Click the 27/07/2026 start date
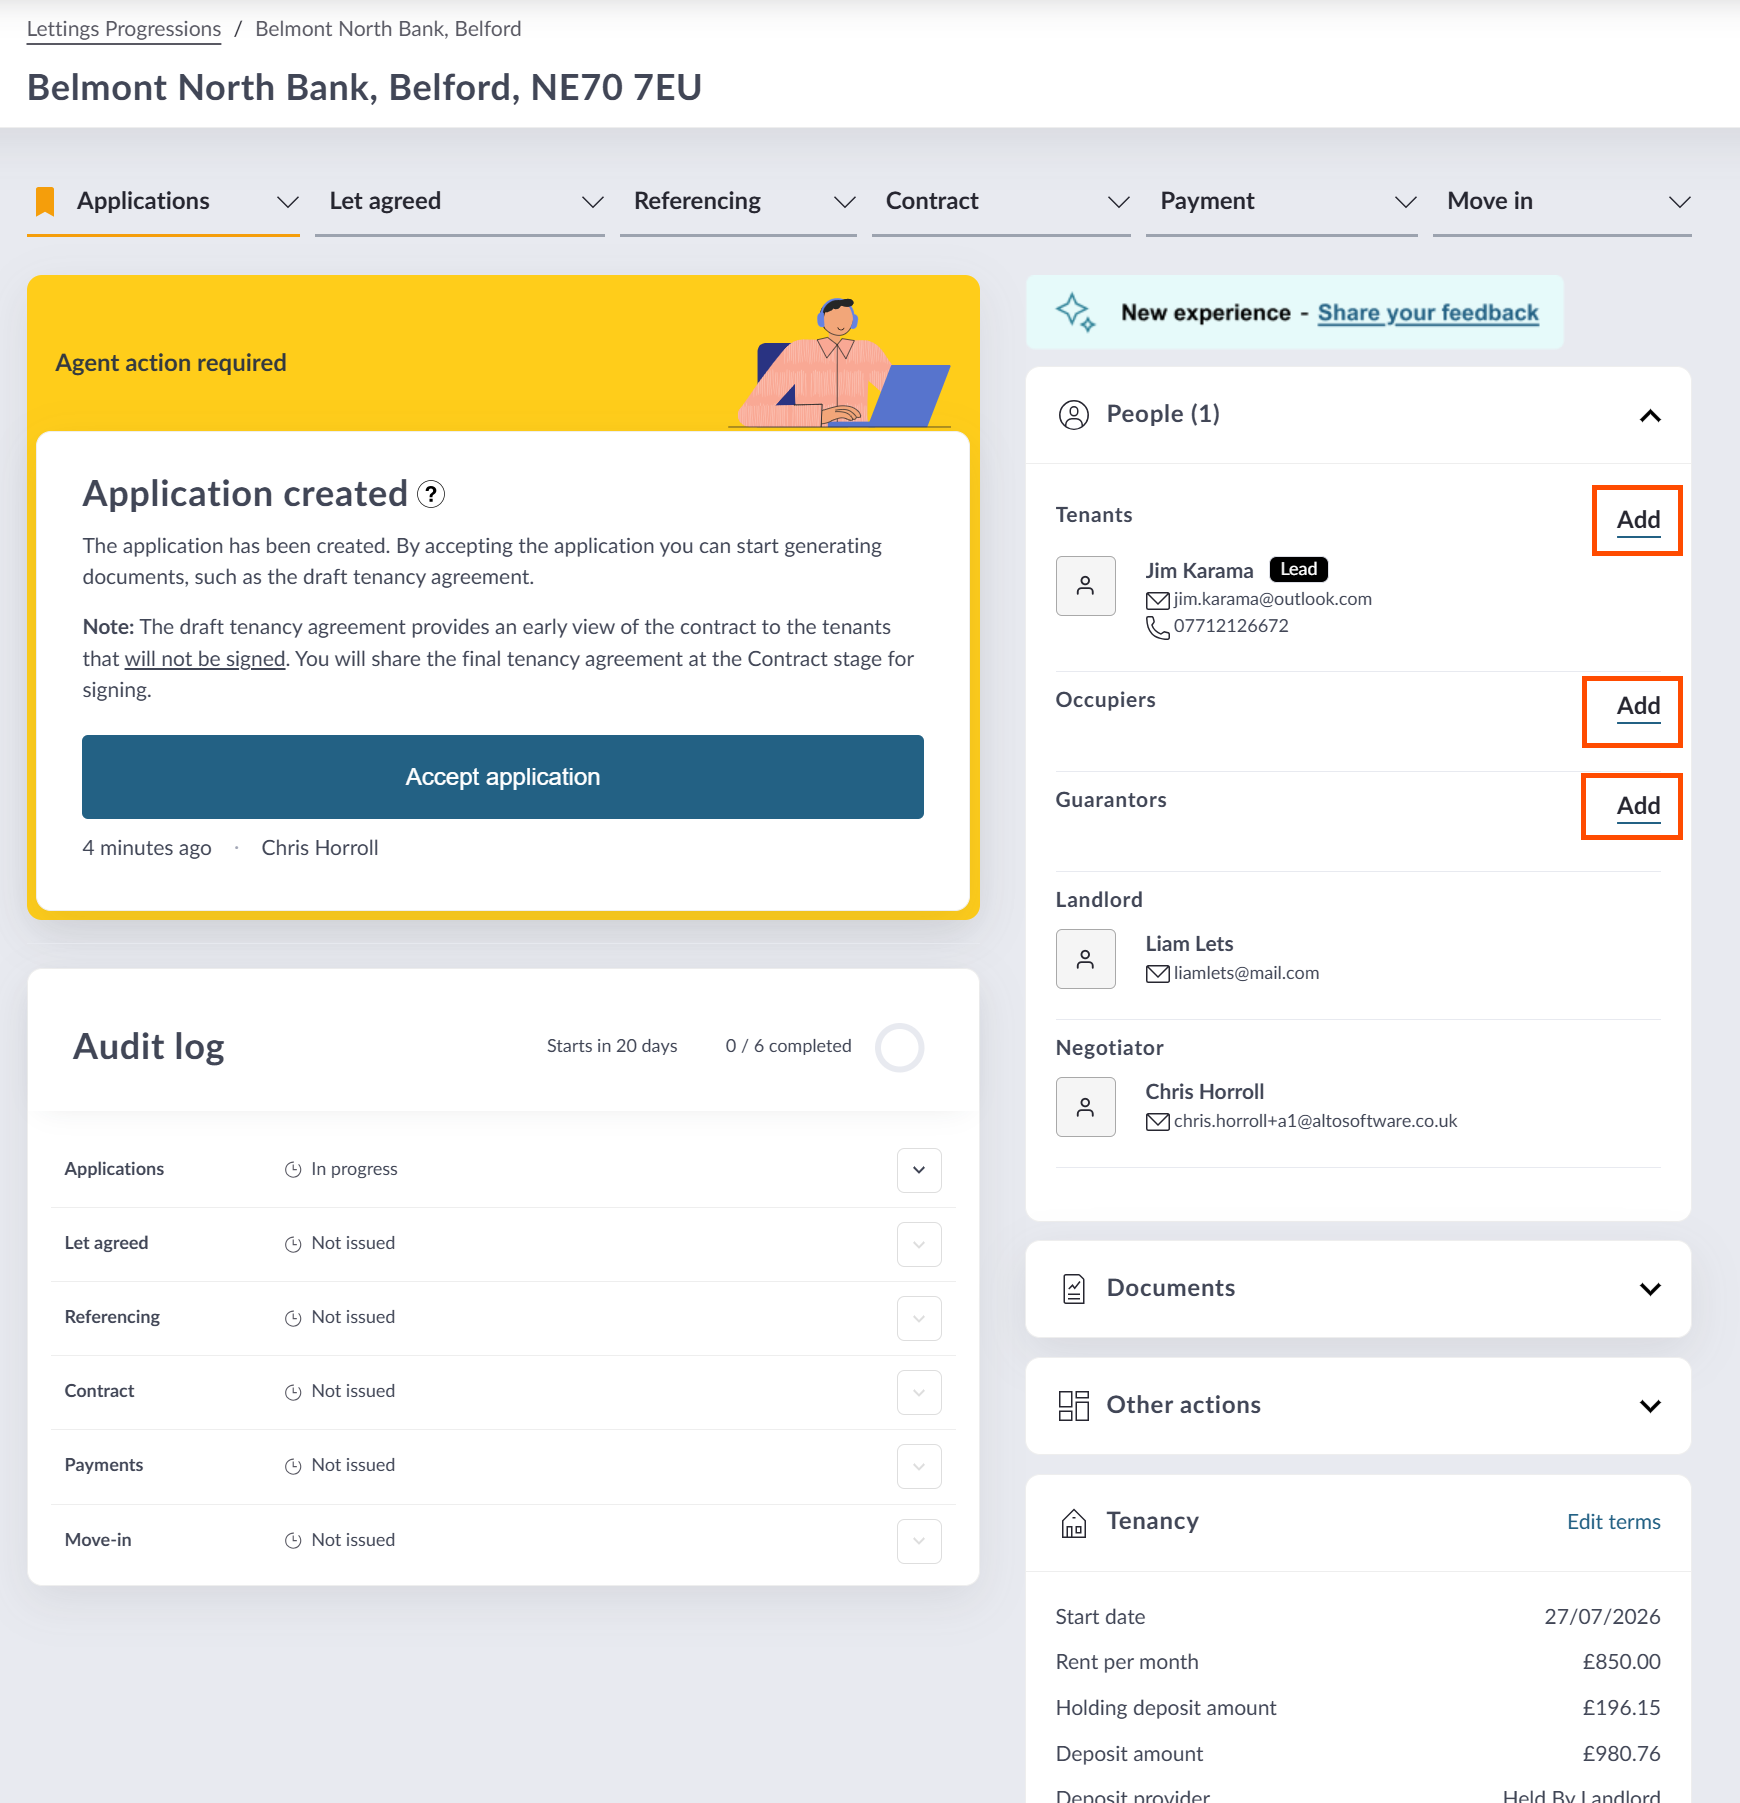This screenshot has height=1803, width=1740. pos(1602,1617)
